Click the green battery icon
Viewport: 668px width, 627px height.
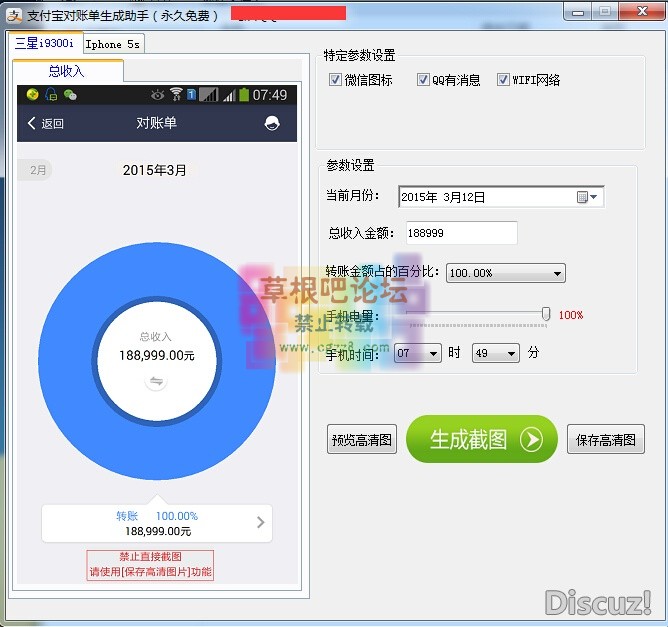click(244, 94)
